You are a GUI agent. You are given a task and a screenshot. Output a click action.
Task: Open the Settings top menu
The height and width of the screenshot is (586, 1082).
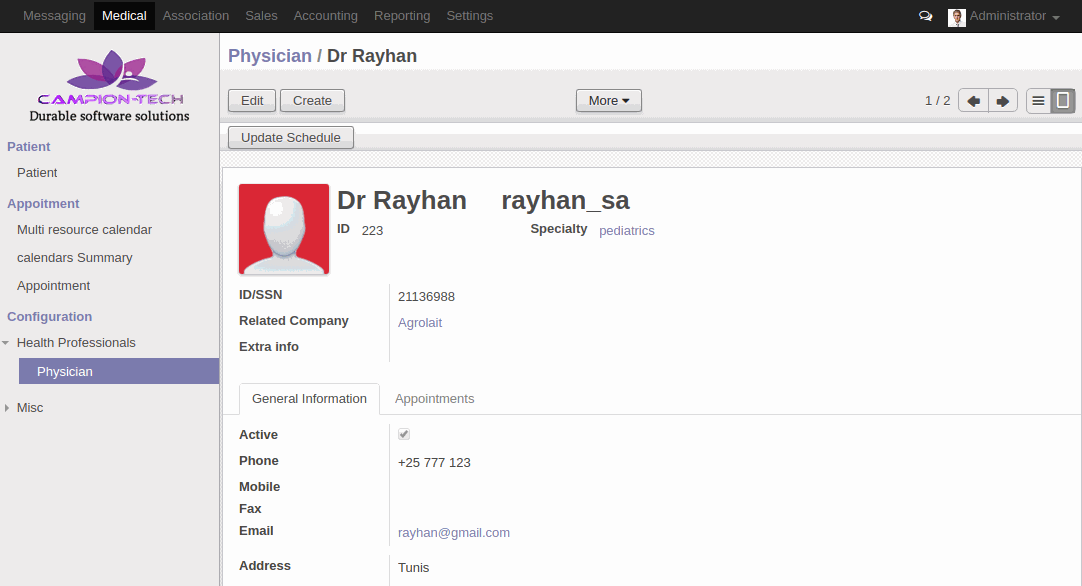point(470,16)
